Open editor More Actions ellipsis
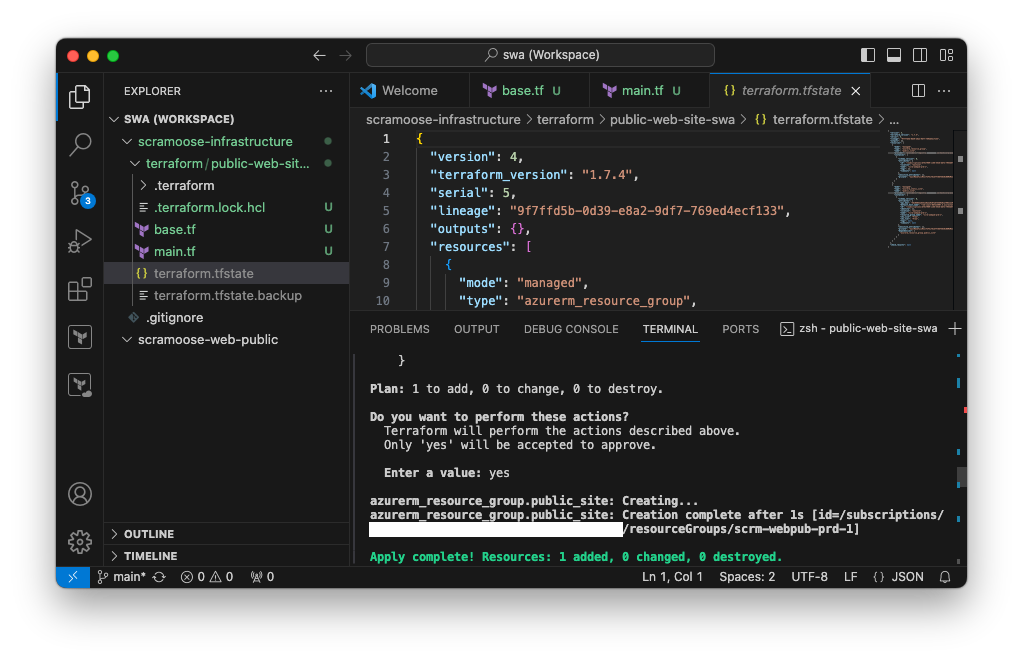This screenshot has height=662, width=1023. pos(944,91)
